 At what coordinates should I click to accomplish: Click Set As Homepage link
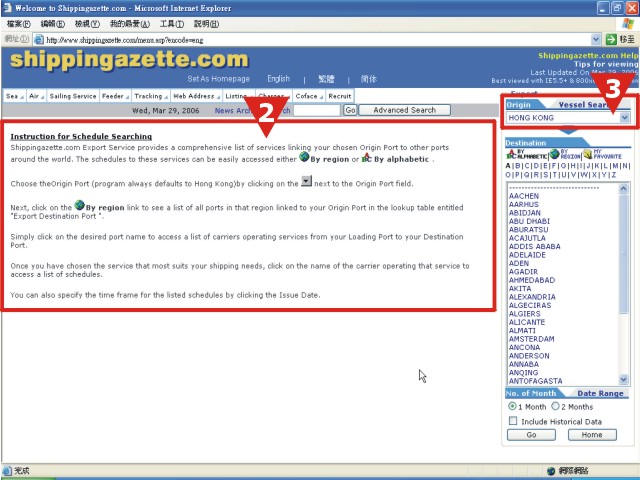coord(218,79)
